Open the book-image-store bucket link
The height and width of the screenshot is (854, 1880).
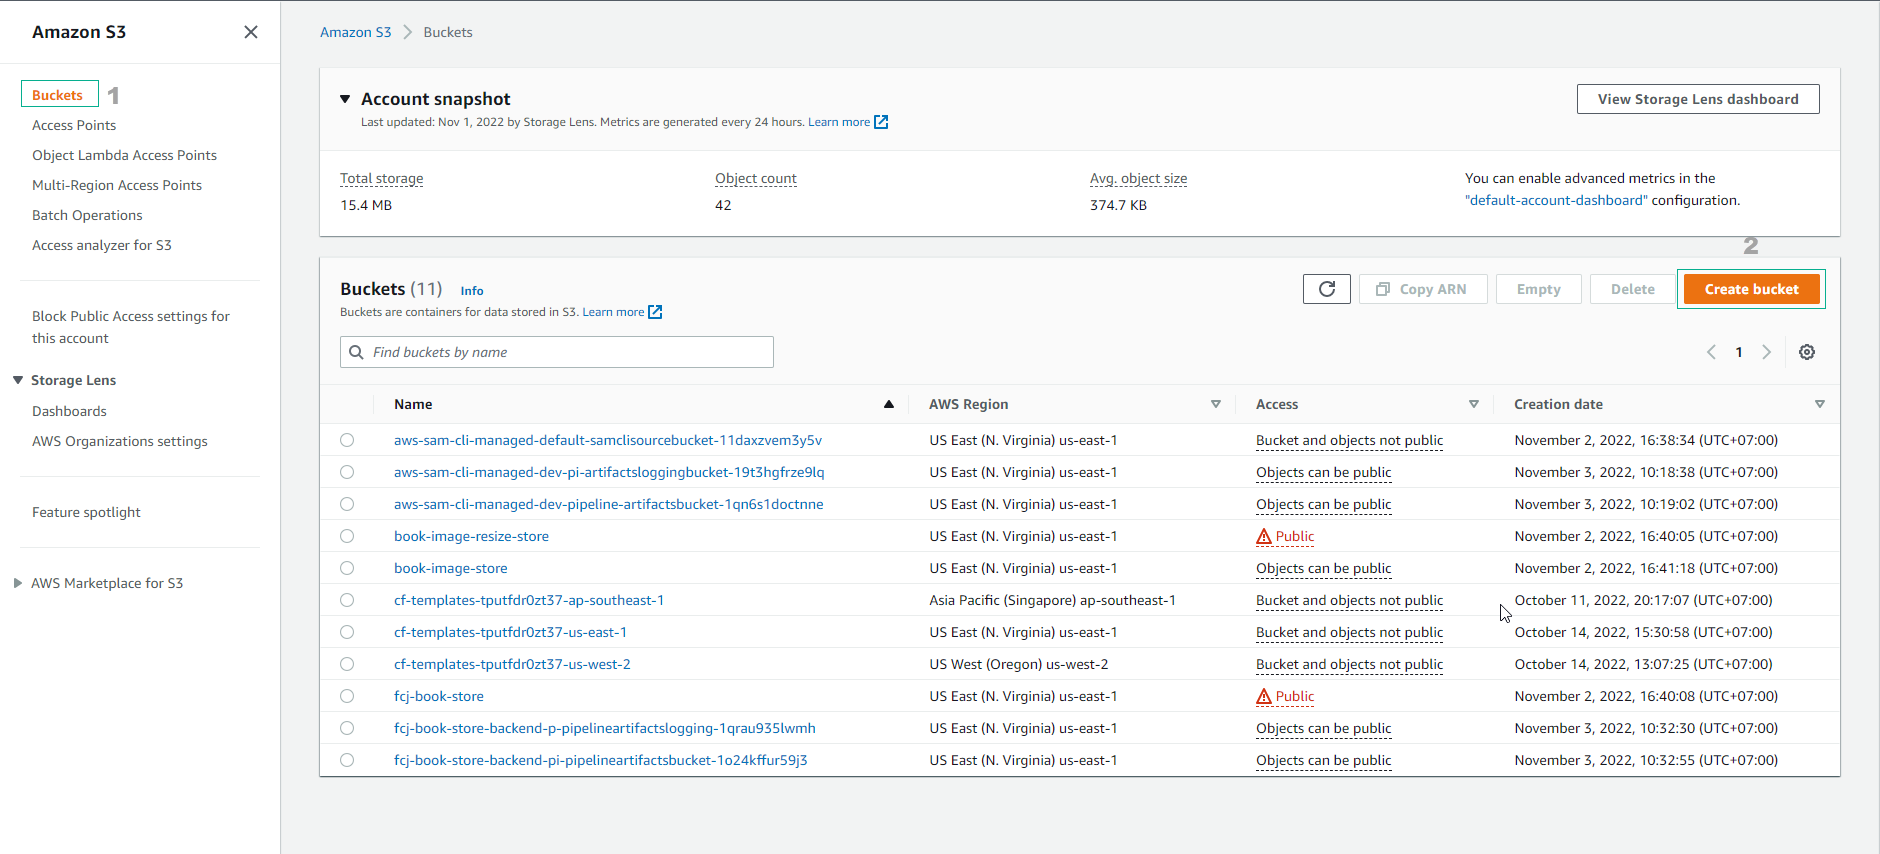click(x=451, y=568)
